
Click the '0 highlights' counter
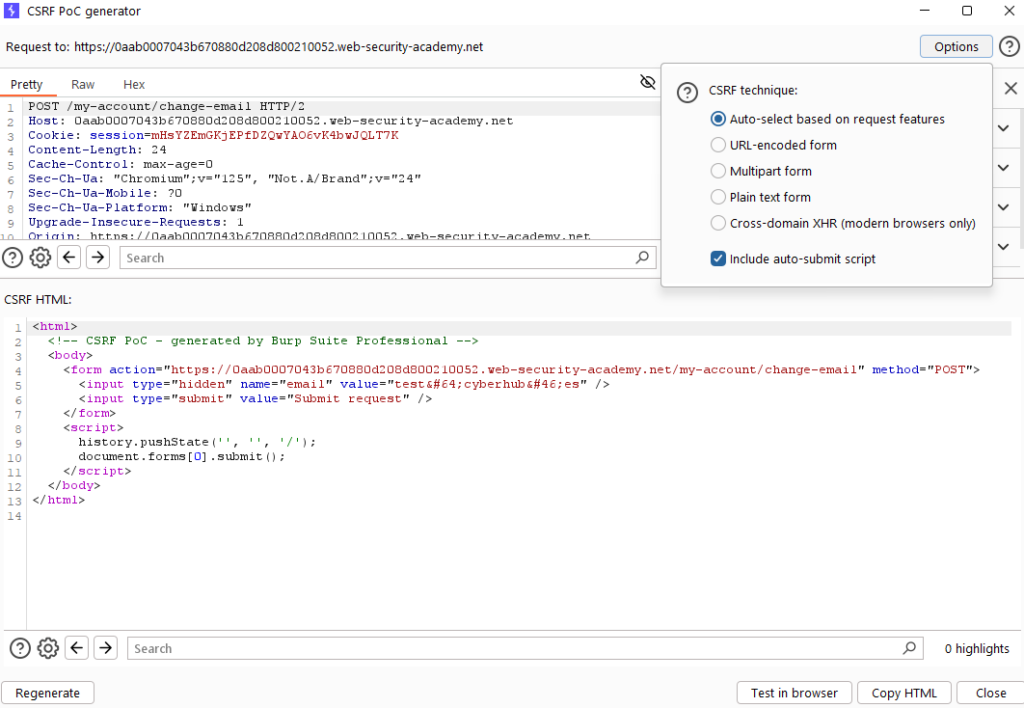point(976,649)
